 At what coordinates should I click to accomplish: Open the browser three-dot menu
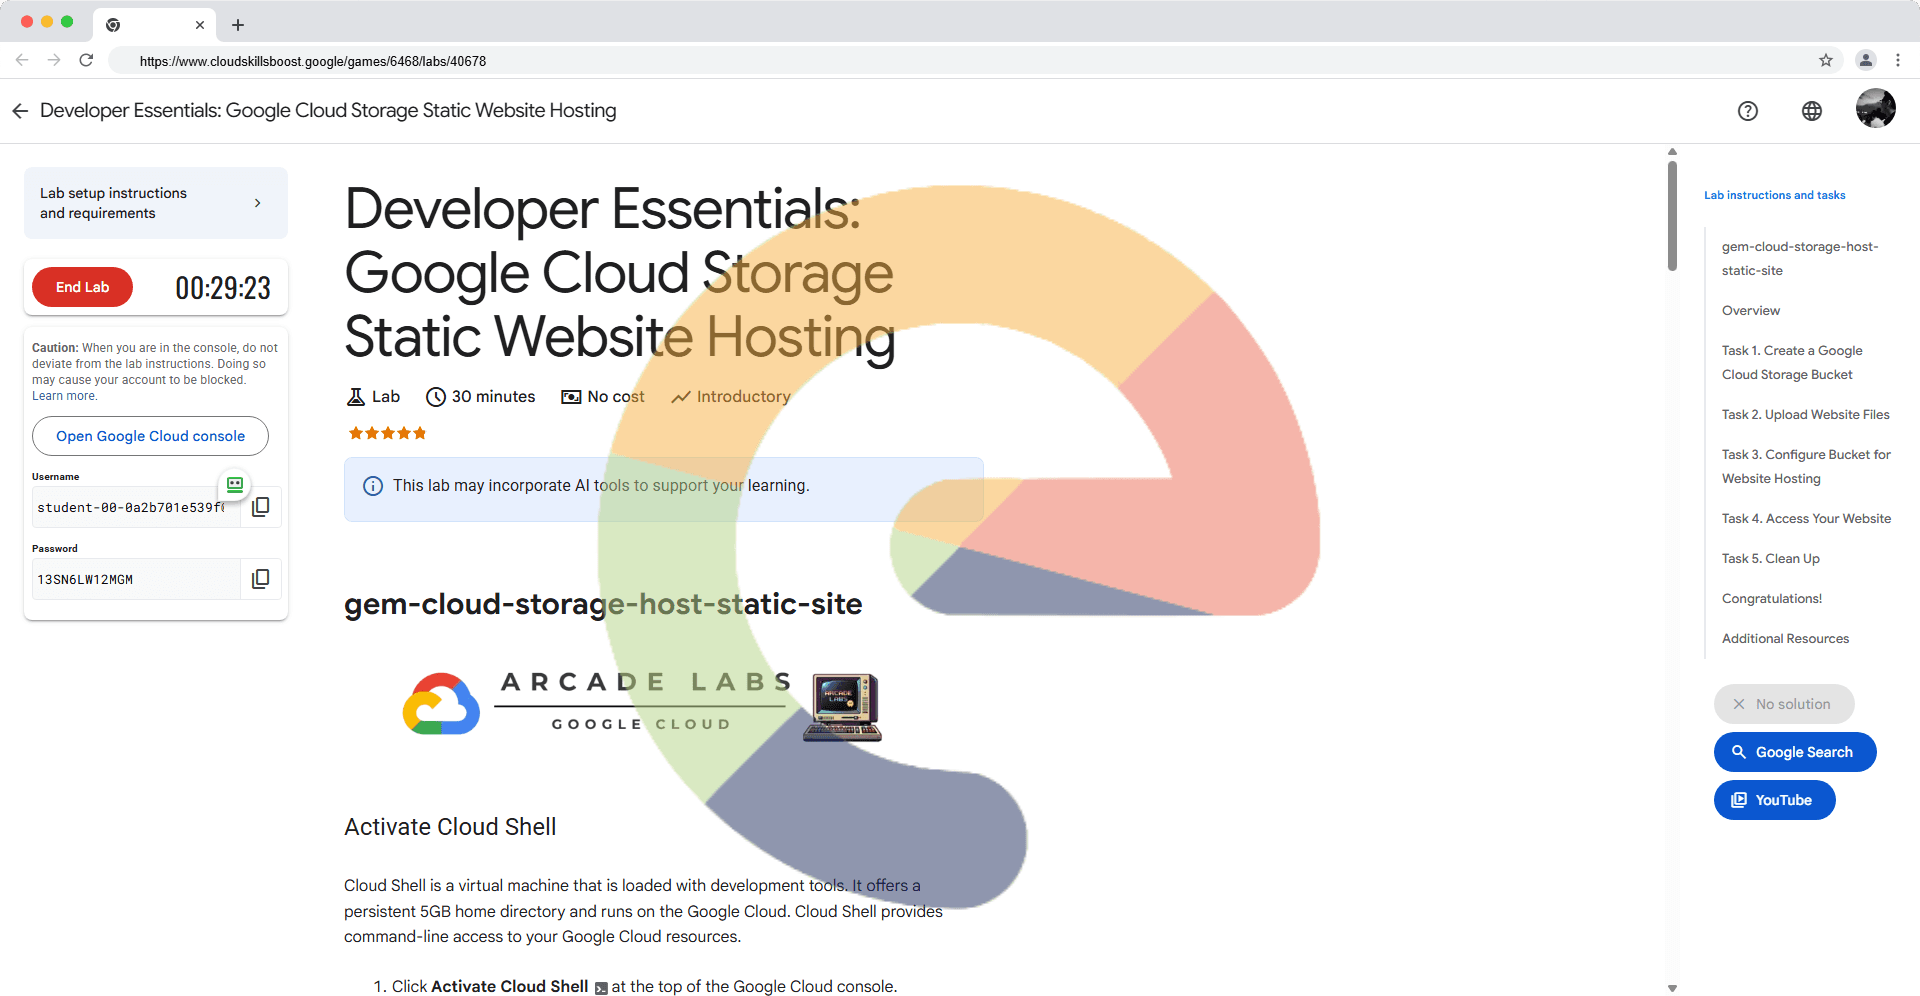(1897, 61)
